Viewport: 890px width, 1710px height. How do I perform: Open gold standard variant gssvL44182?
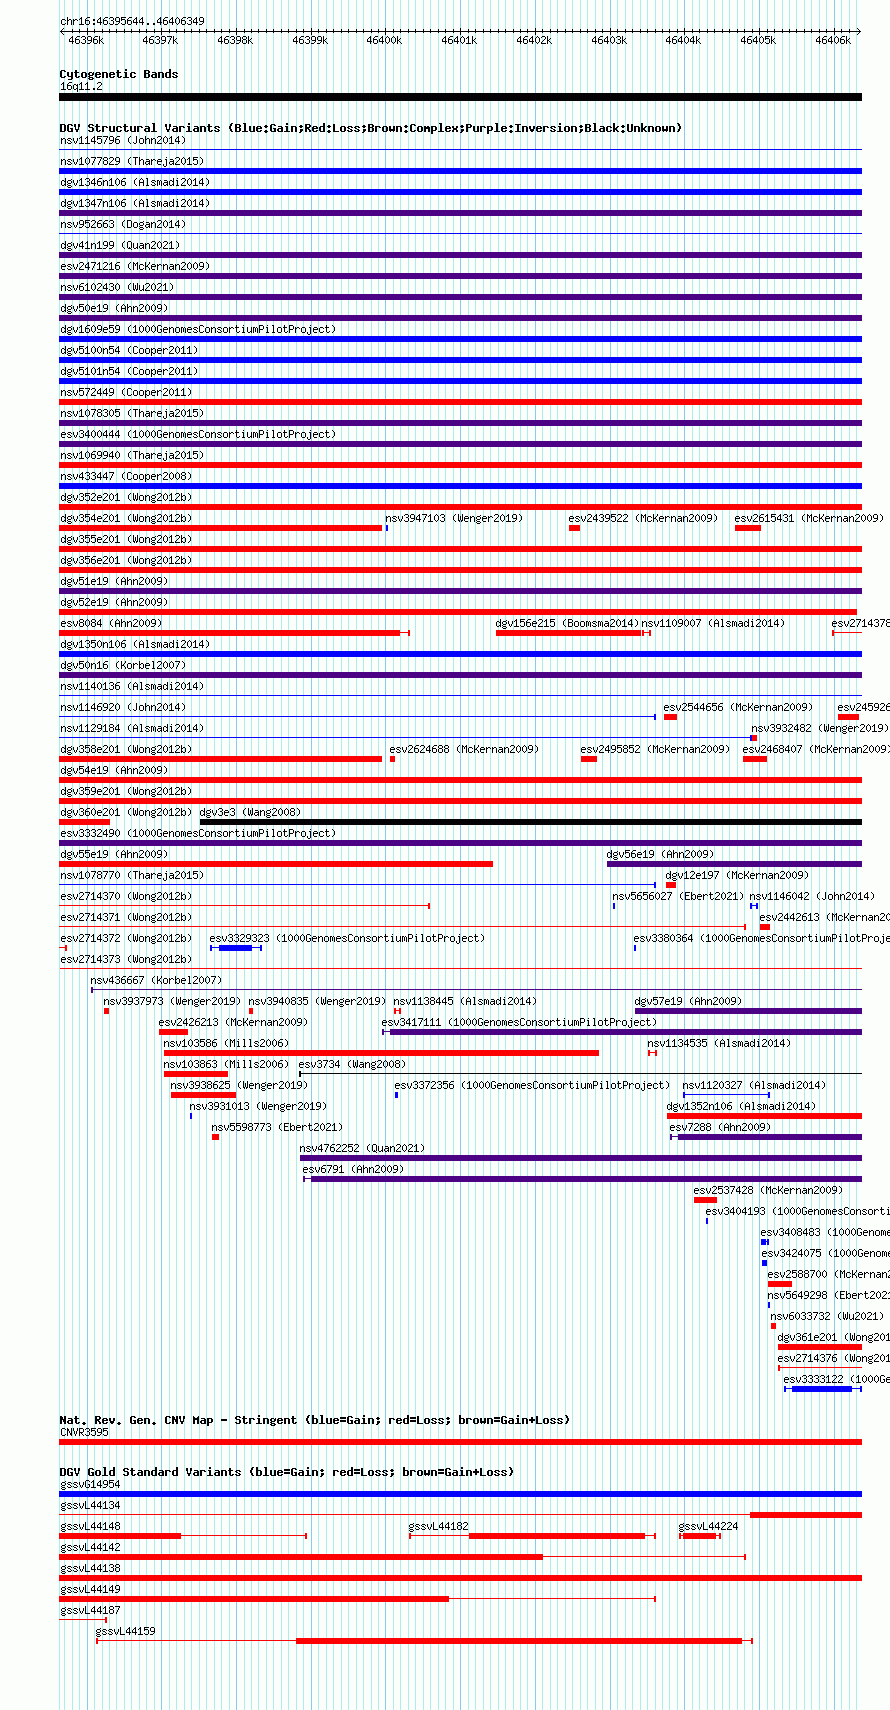[x=439, y=1526]
